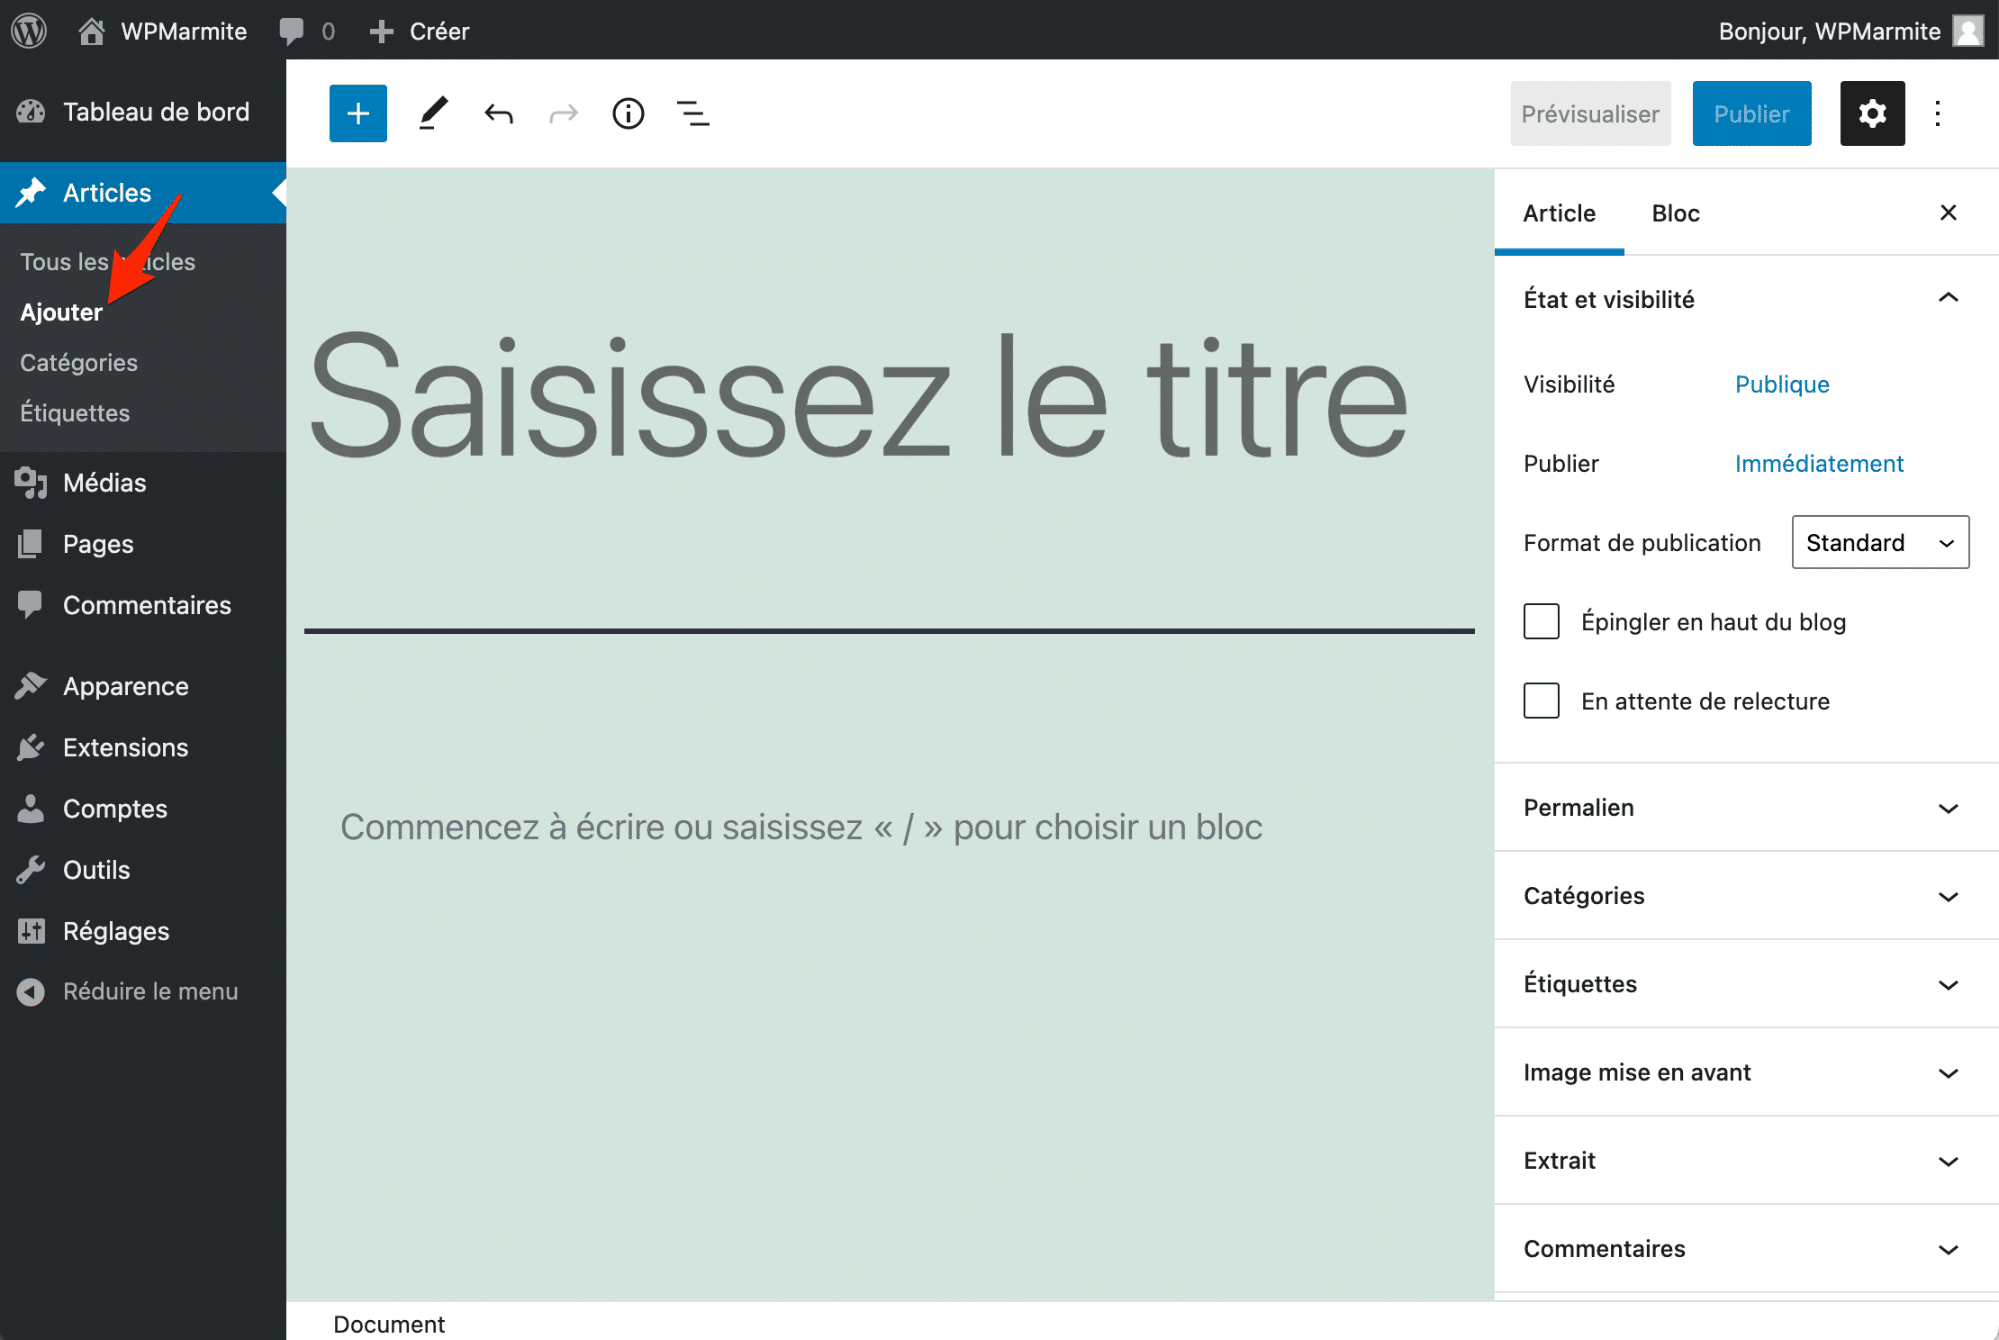Click the Publier button
The height and width of the screenshot is (1340, 1999).
[1750, 113]
